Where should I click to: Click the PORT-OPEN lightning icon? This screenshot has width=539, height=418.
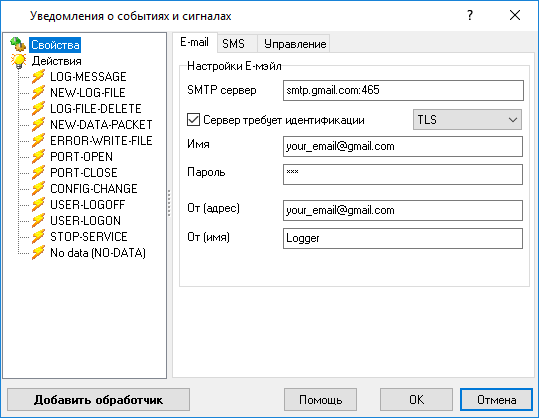tap(38, 156)
